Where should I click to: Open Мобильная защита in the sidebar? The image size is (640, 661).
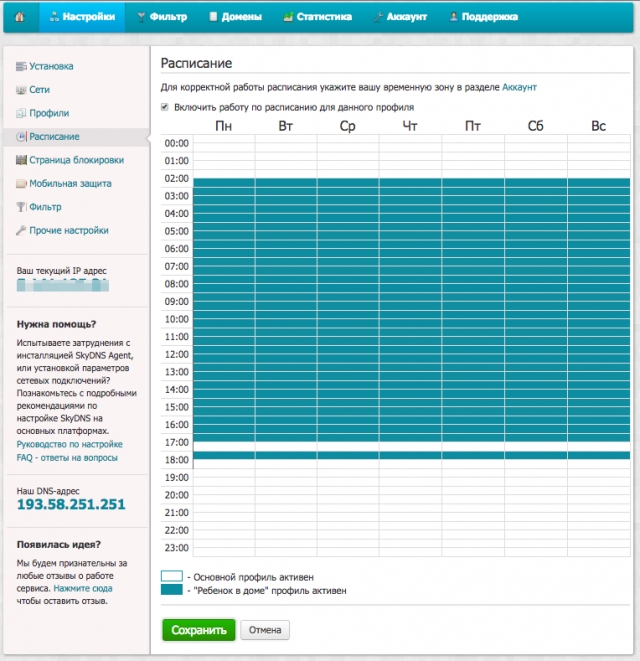pyautogui.click(x=70, y=183)
